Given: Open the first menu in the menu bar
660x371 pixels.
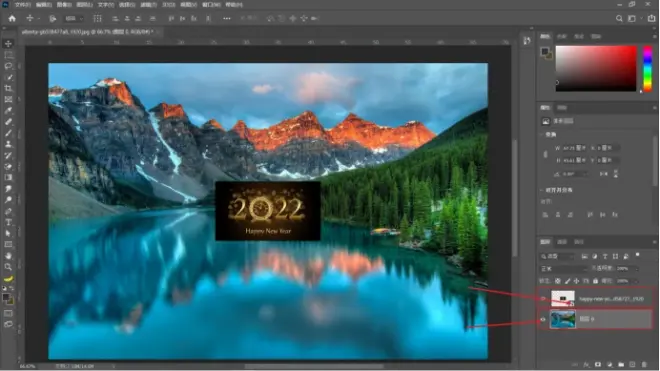Looking at the screenshot, I should click(22, 5).
